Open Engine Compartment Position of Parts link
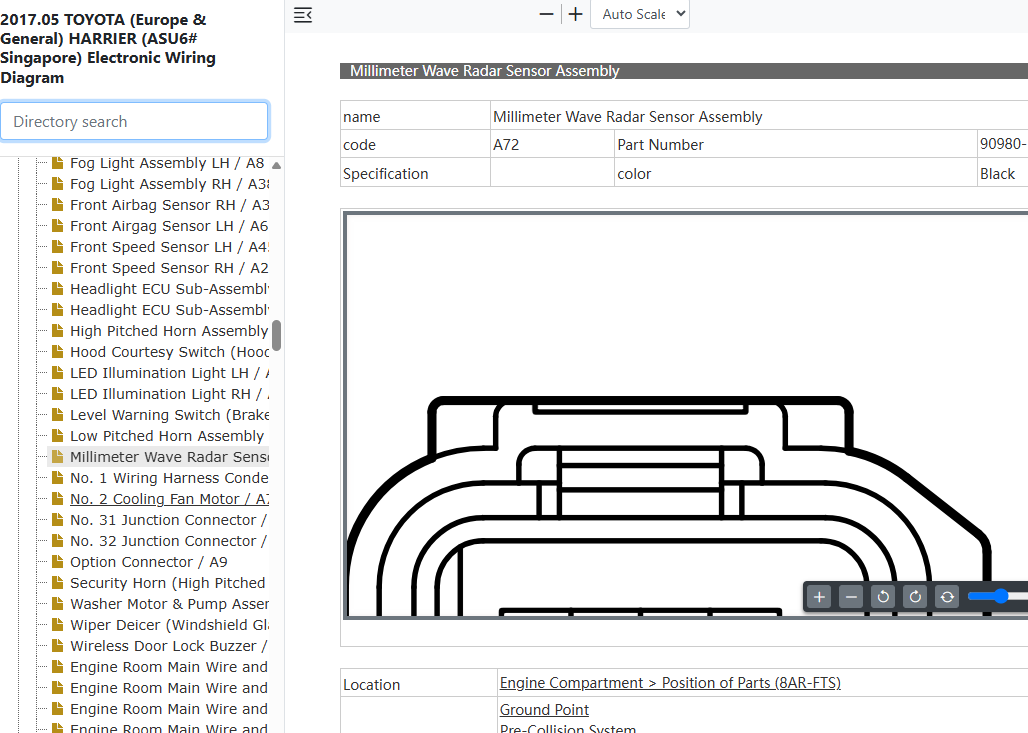 [x=670, y=683]
